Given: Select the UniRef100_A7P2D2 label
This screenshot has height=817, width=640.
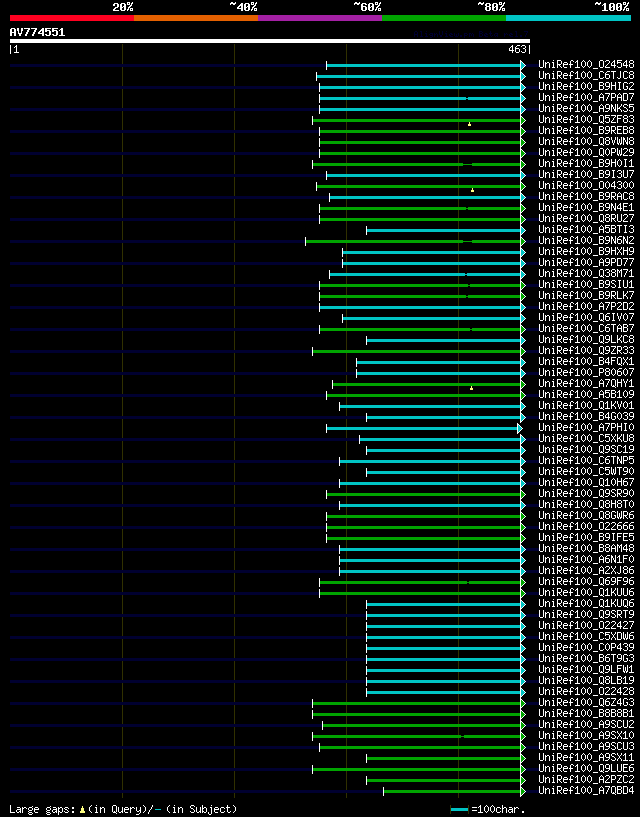Looking at the screenshot, I should point(586,306).
